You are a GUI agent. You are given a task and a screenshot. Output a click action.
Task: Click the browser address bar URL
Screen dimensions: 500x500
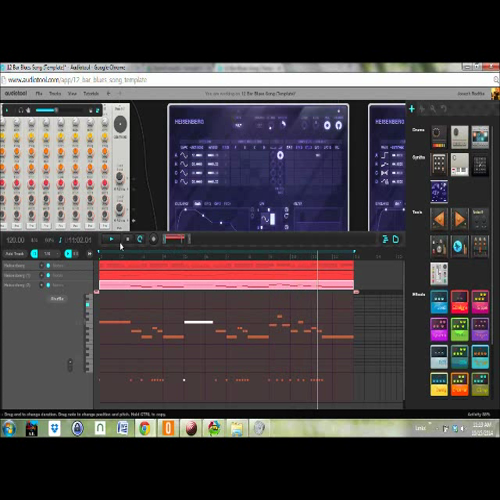(x=77, y=80)
